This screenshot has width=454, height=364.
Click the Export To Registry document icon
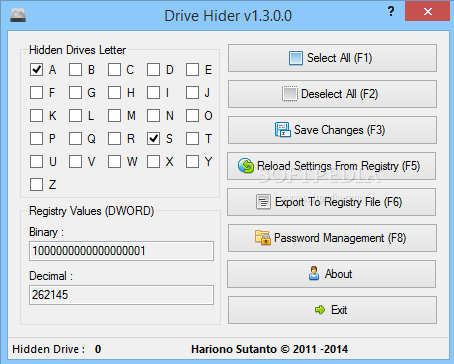263,202
